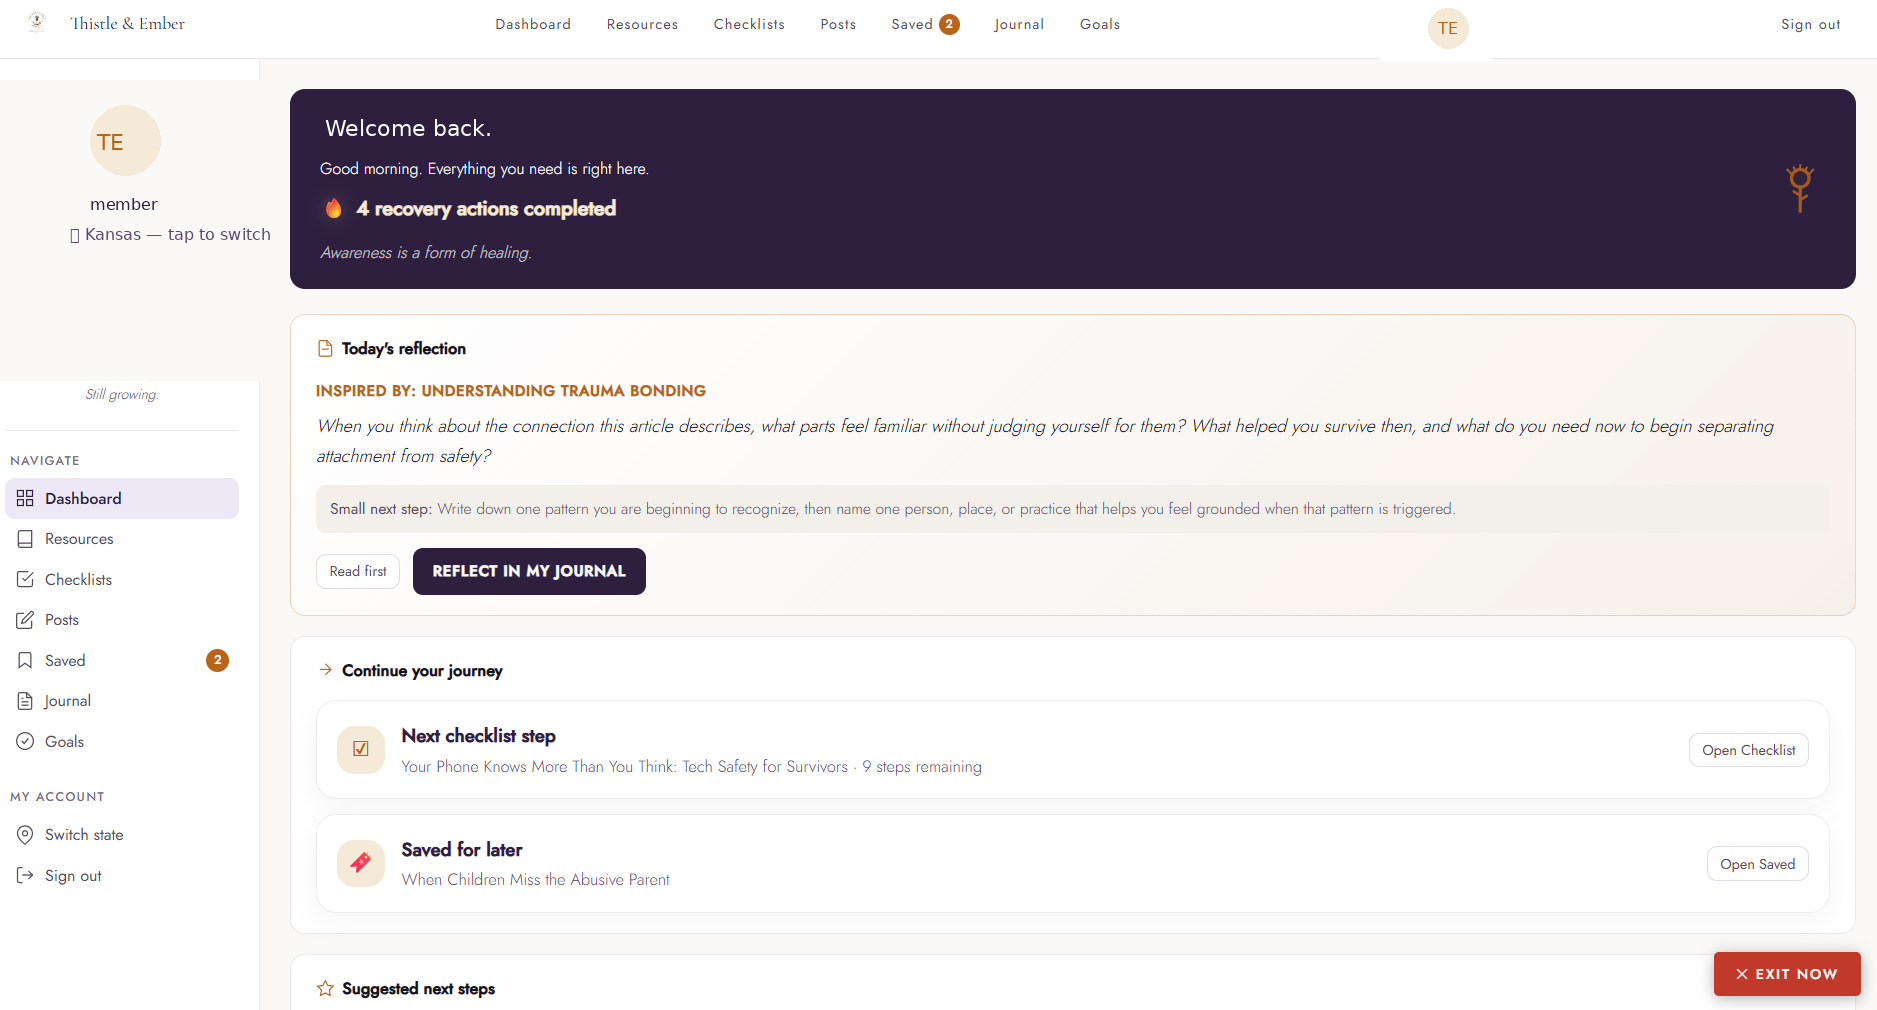The image size is (1877, 1010).
Task: Click Sign out under My Account
Action: pos(122,875)
